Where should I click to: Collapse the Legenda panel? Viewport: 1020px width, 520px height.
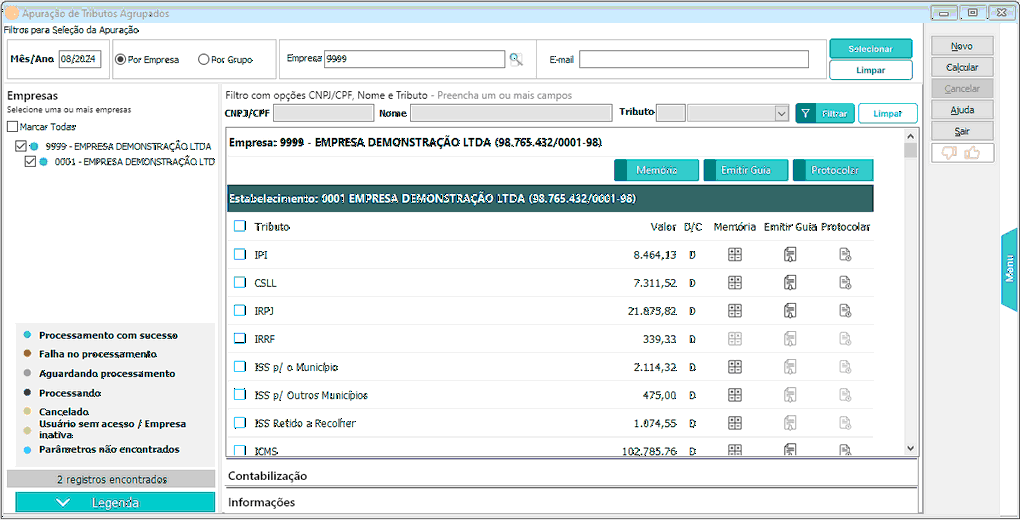115,502
